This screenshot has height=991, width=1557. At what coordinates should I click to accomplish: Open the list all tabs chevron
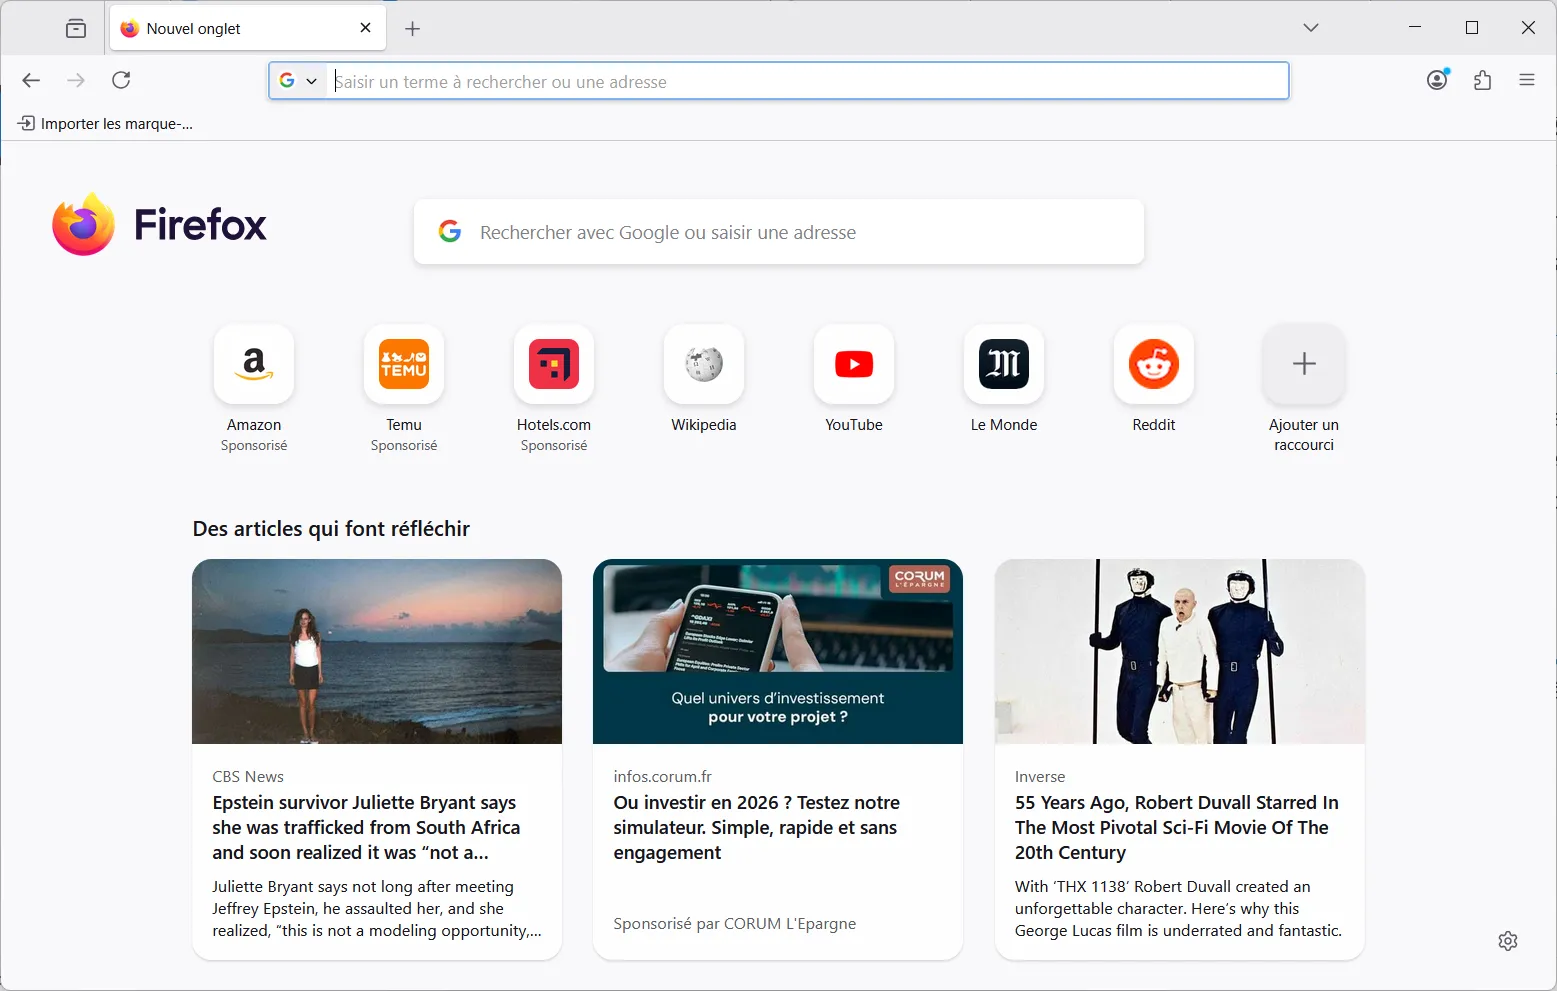tap(1310, 27)
